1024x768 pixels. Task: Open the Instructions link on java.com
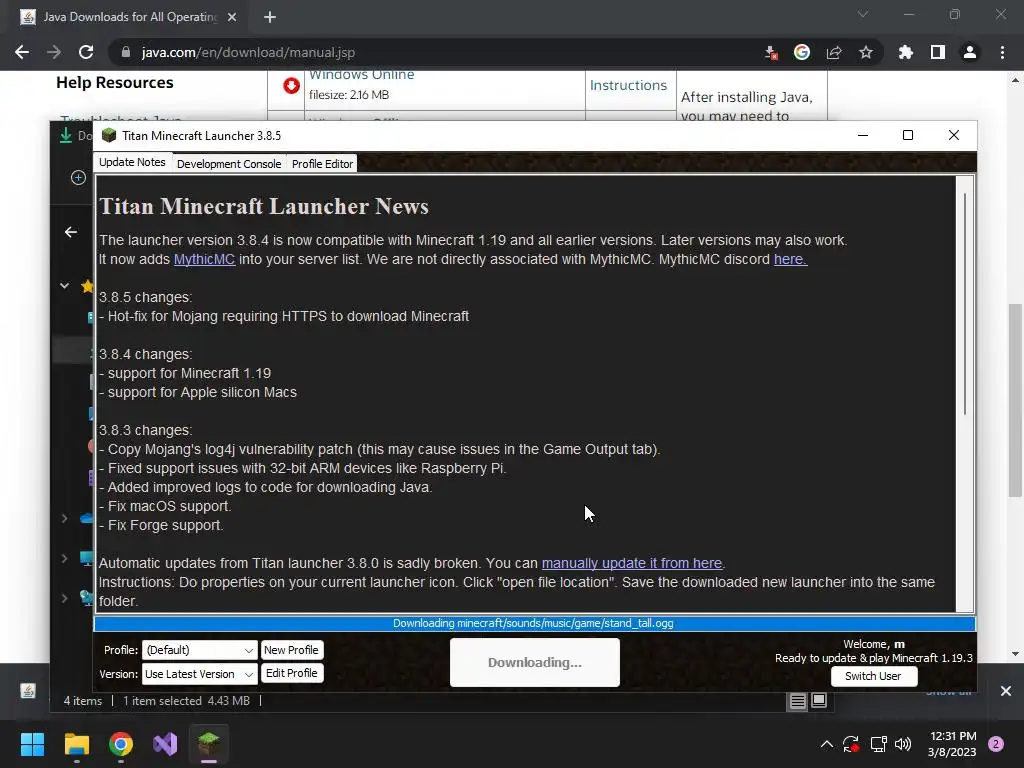click(628, 86)
